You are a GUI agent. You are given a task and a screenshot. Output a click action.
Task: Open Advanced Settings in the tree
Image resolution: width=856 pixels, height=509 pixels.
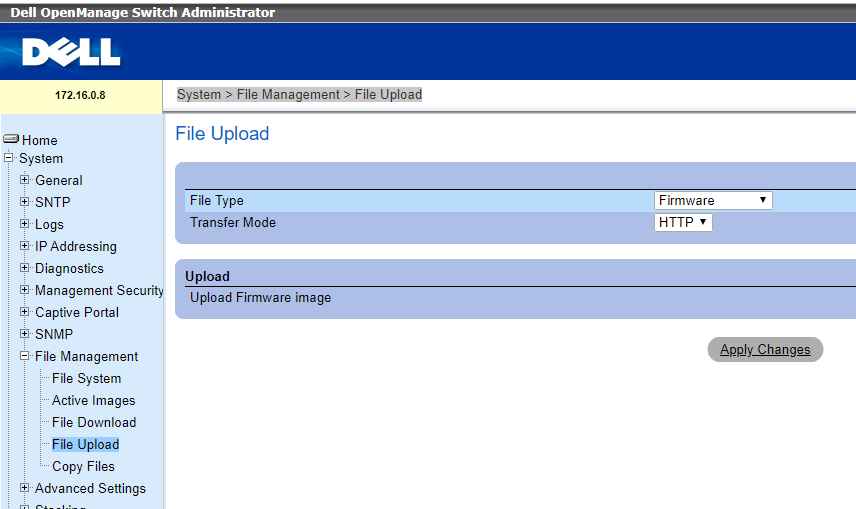[x=91, y=488]
